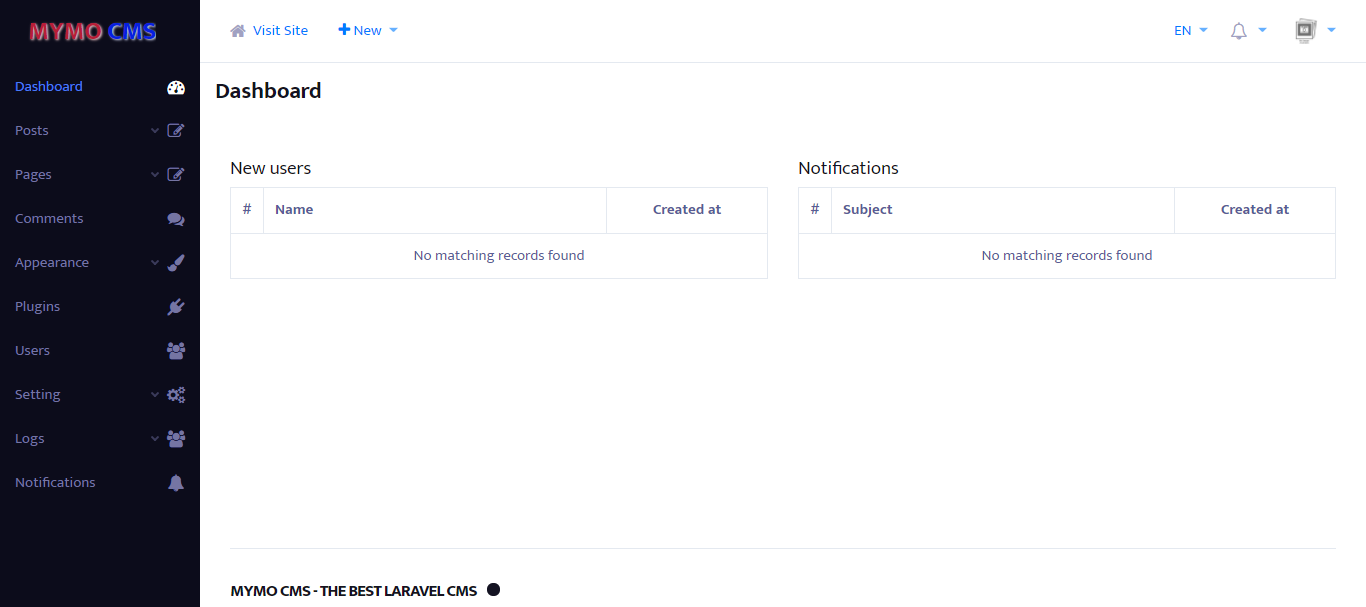Click MYMO CMS - THE BEST LARAVEL CMS text

click(354, 591)
